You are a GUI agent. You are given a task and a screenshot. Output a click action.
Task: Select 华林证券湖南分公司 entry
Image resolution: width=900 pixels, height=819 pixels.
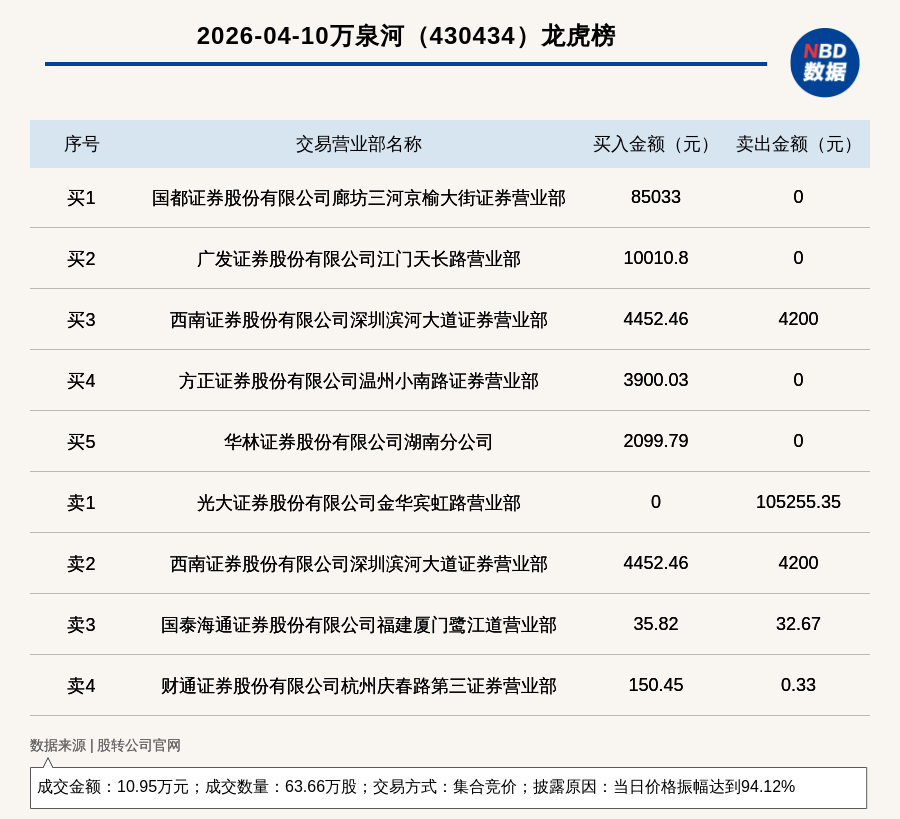[x=358, y=442]
